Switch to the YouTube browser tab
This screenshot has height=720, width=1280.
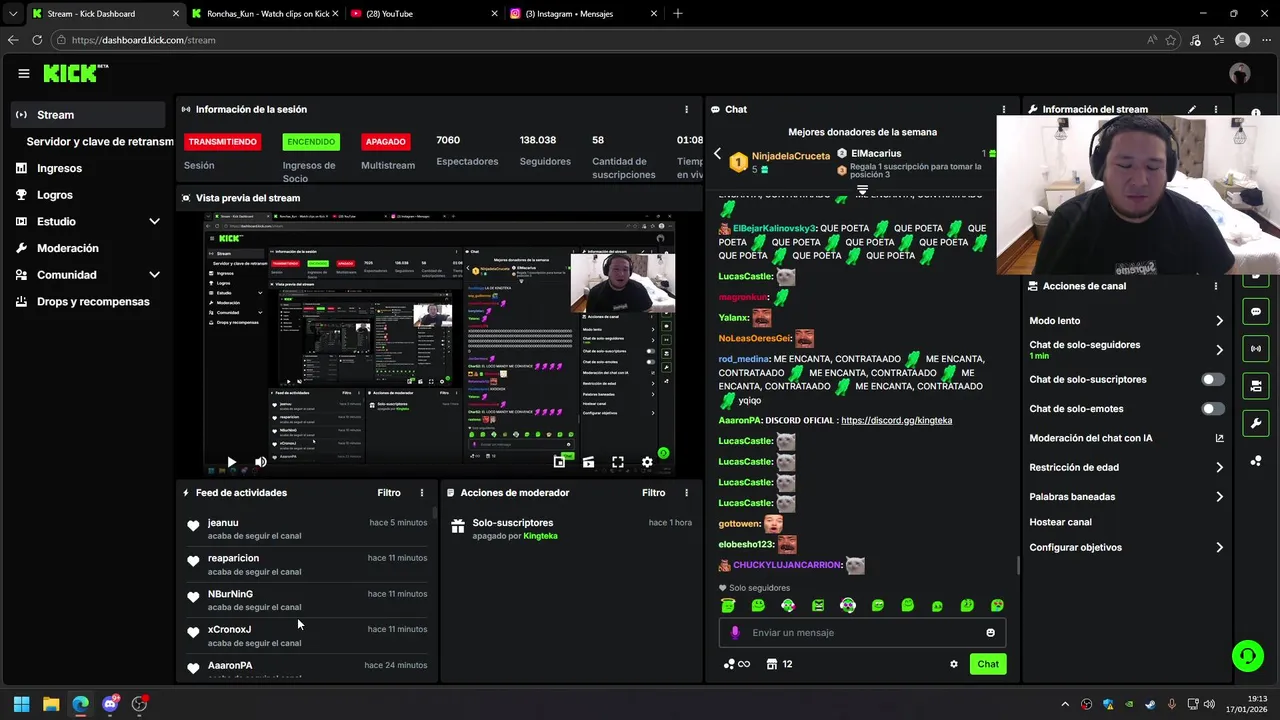pyautogui.click(x=424, y=14)
